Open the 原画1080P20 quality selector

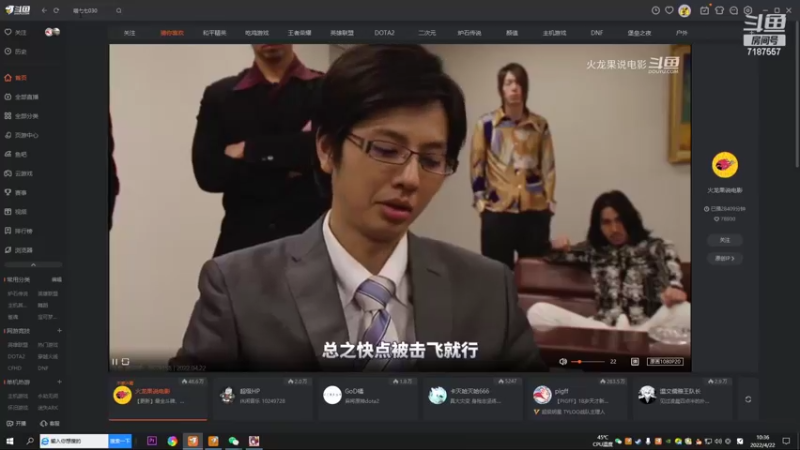[x=665, y=362]
